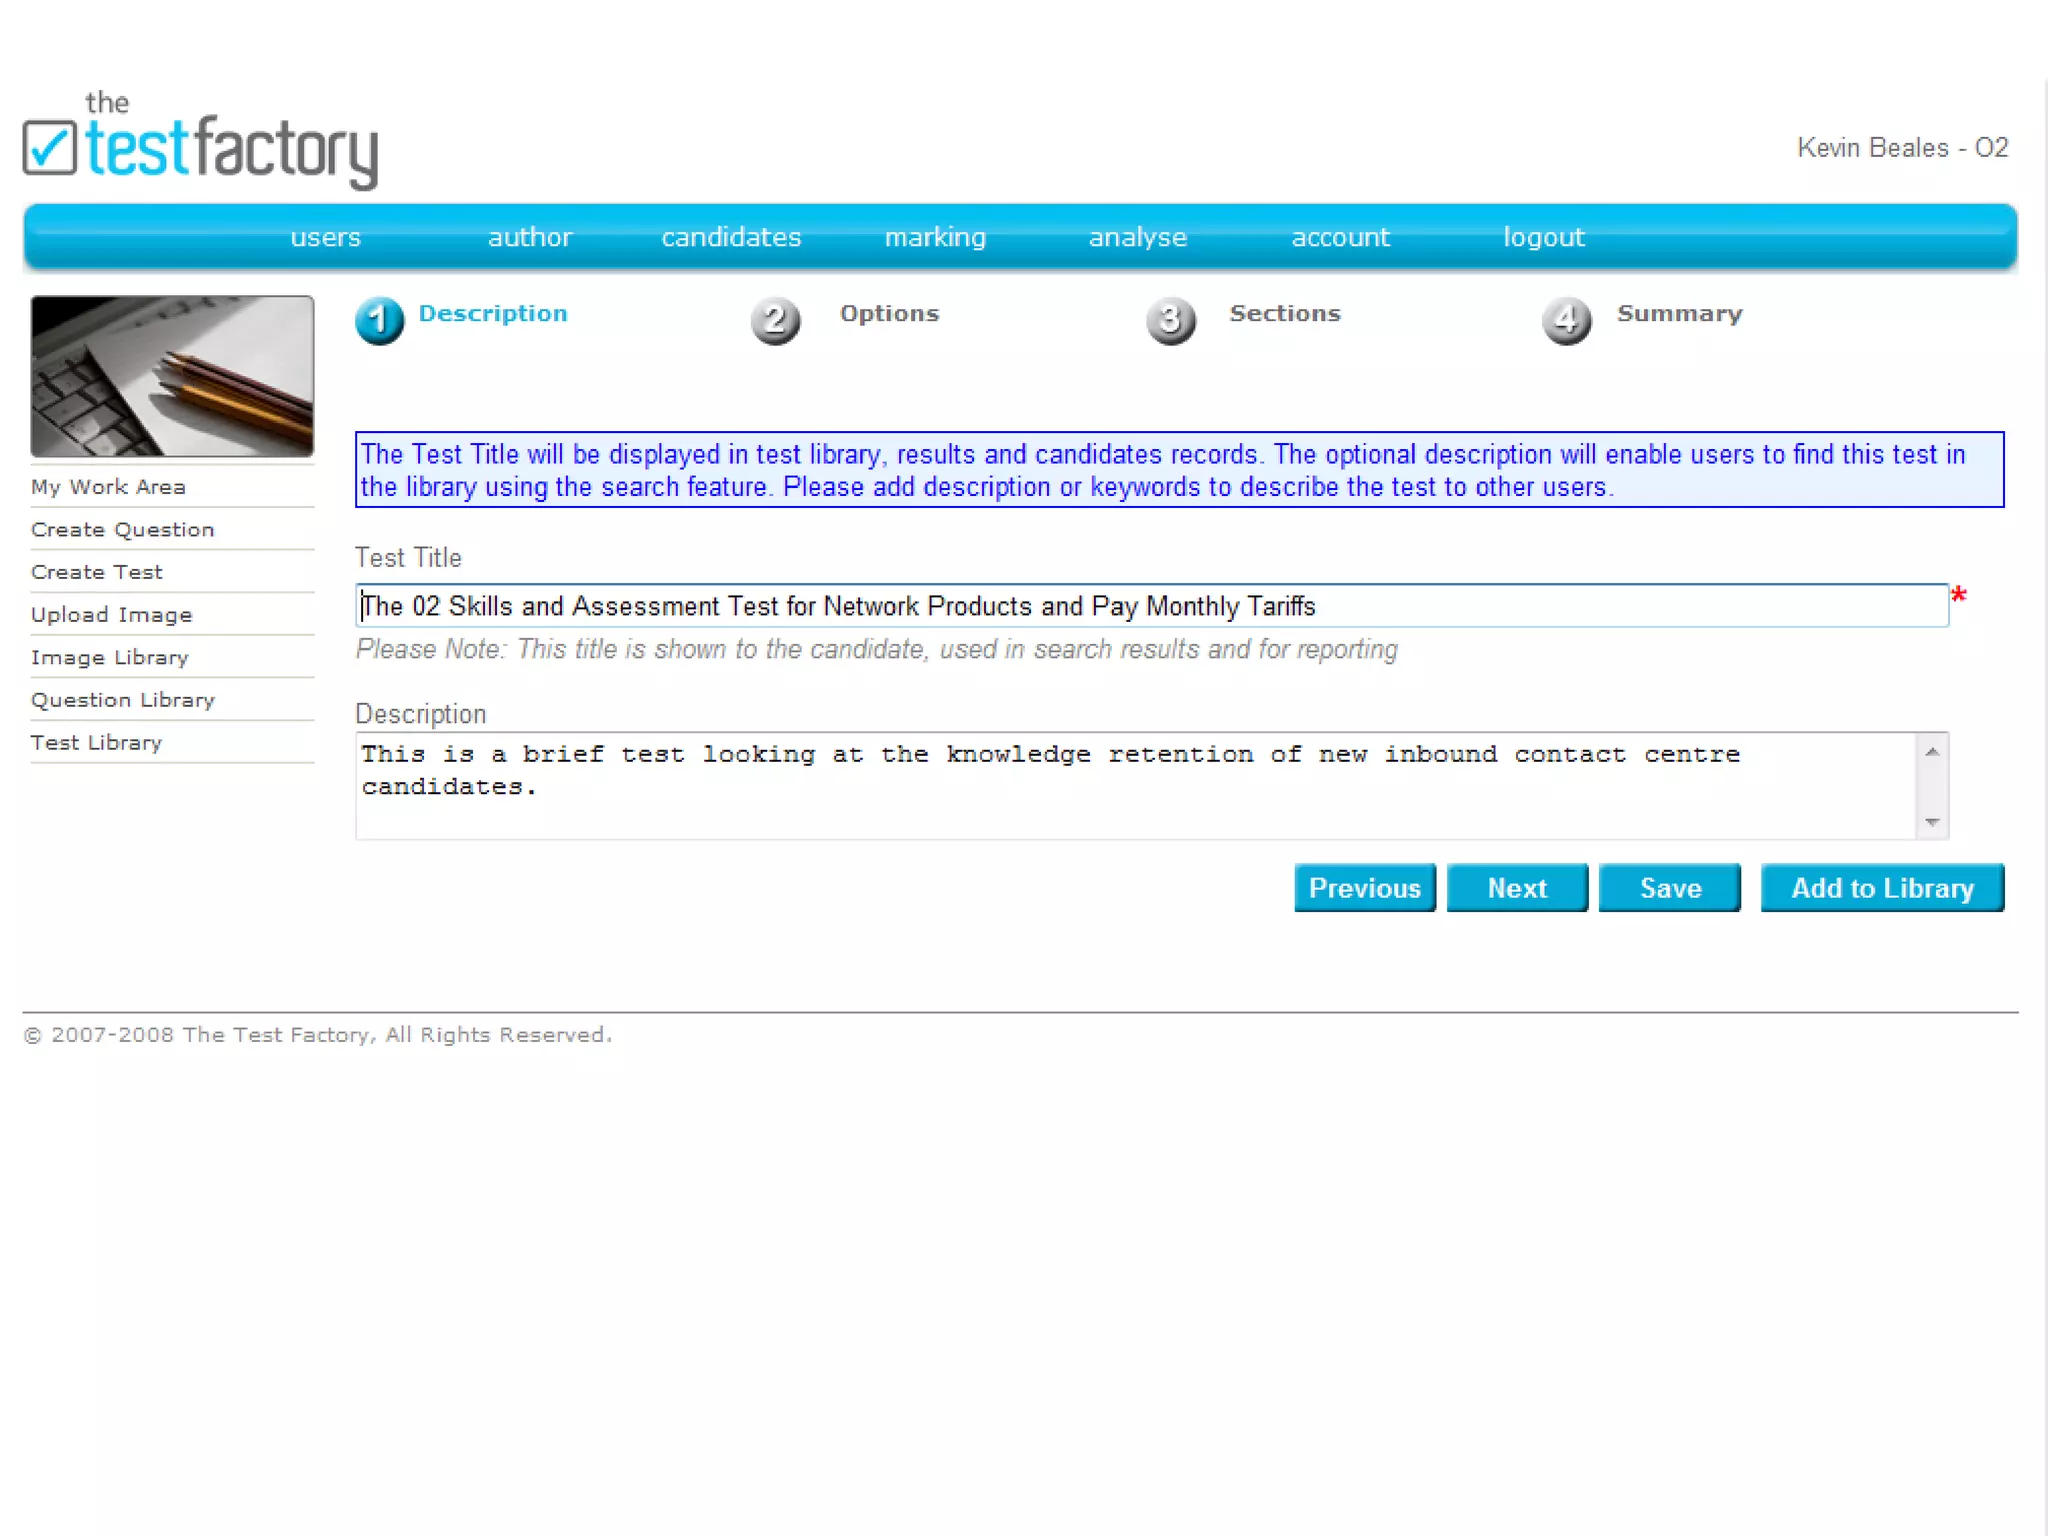Click the pencils sidebar thumbnail image

tap(172, 376)
